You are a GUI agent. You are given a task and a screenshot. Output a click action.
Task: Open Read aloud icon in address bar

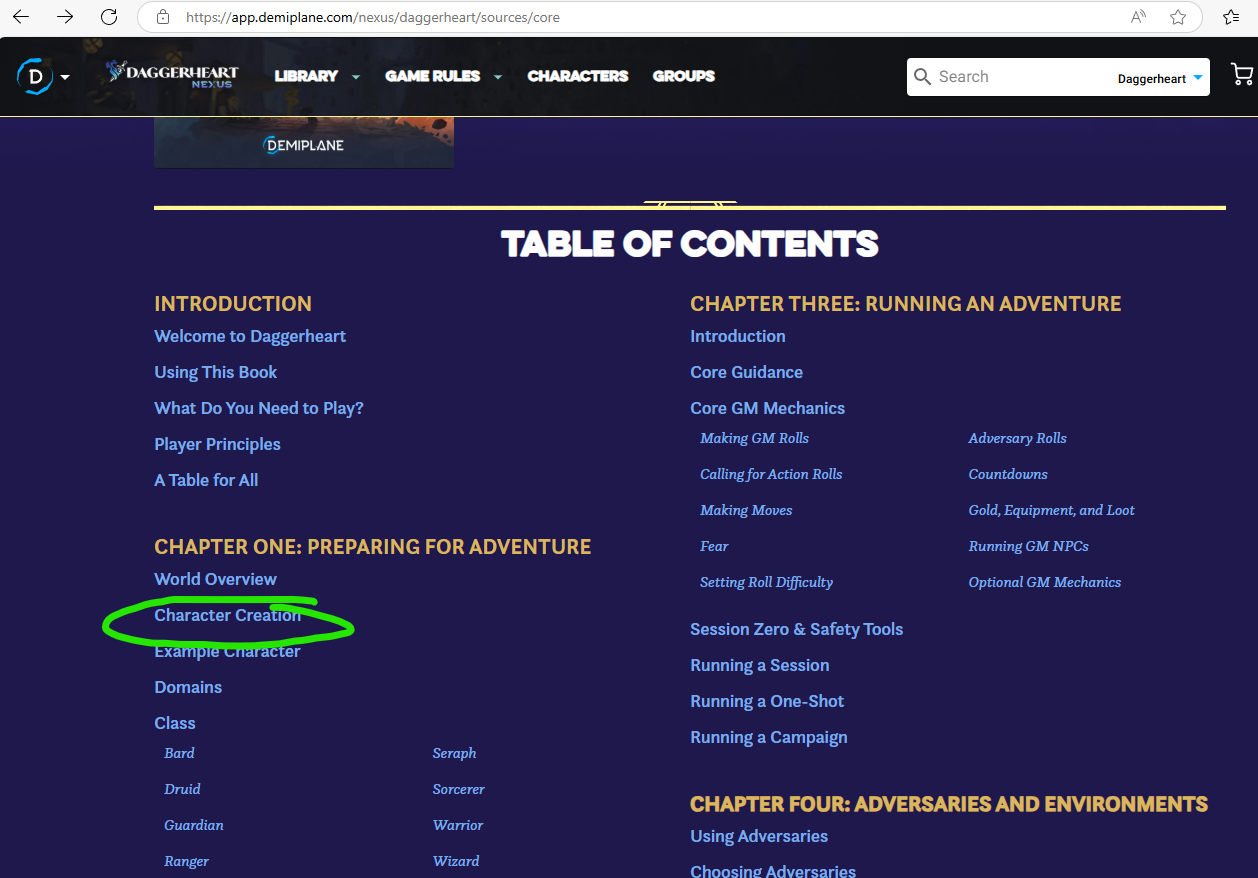[x=1139, y=17]
